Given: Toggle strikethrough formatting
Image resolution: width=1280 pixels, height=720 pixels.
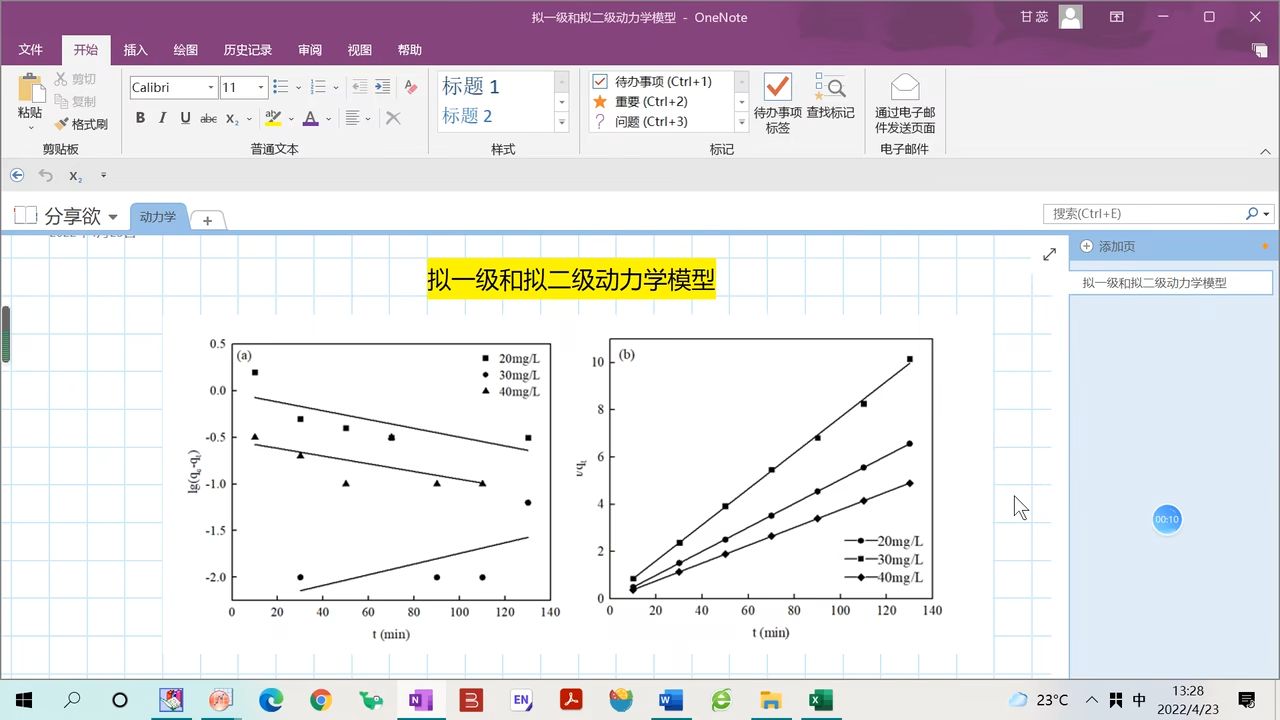Looking at the screenshot, I should (x=209, y=118).
